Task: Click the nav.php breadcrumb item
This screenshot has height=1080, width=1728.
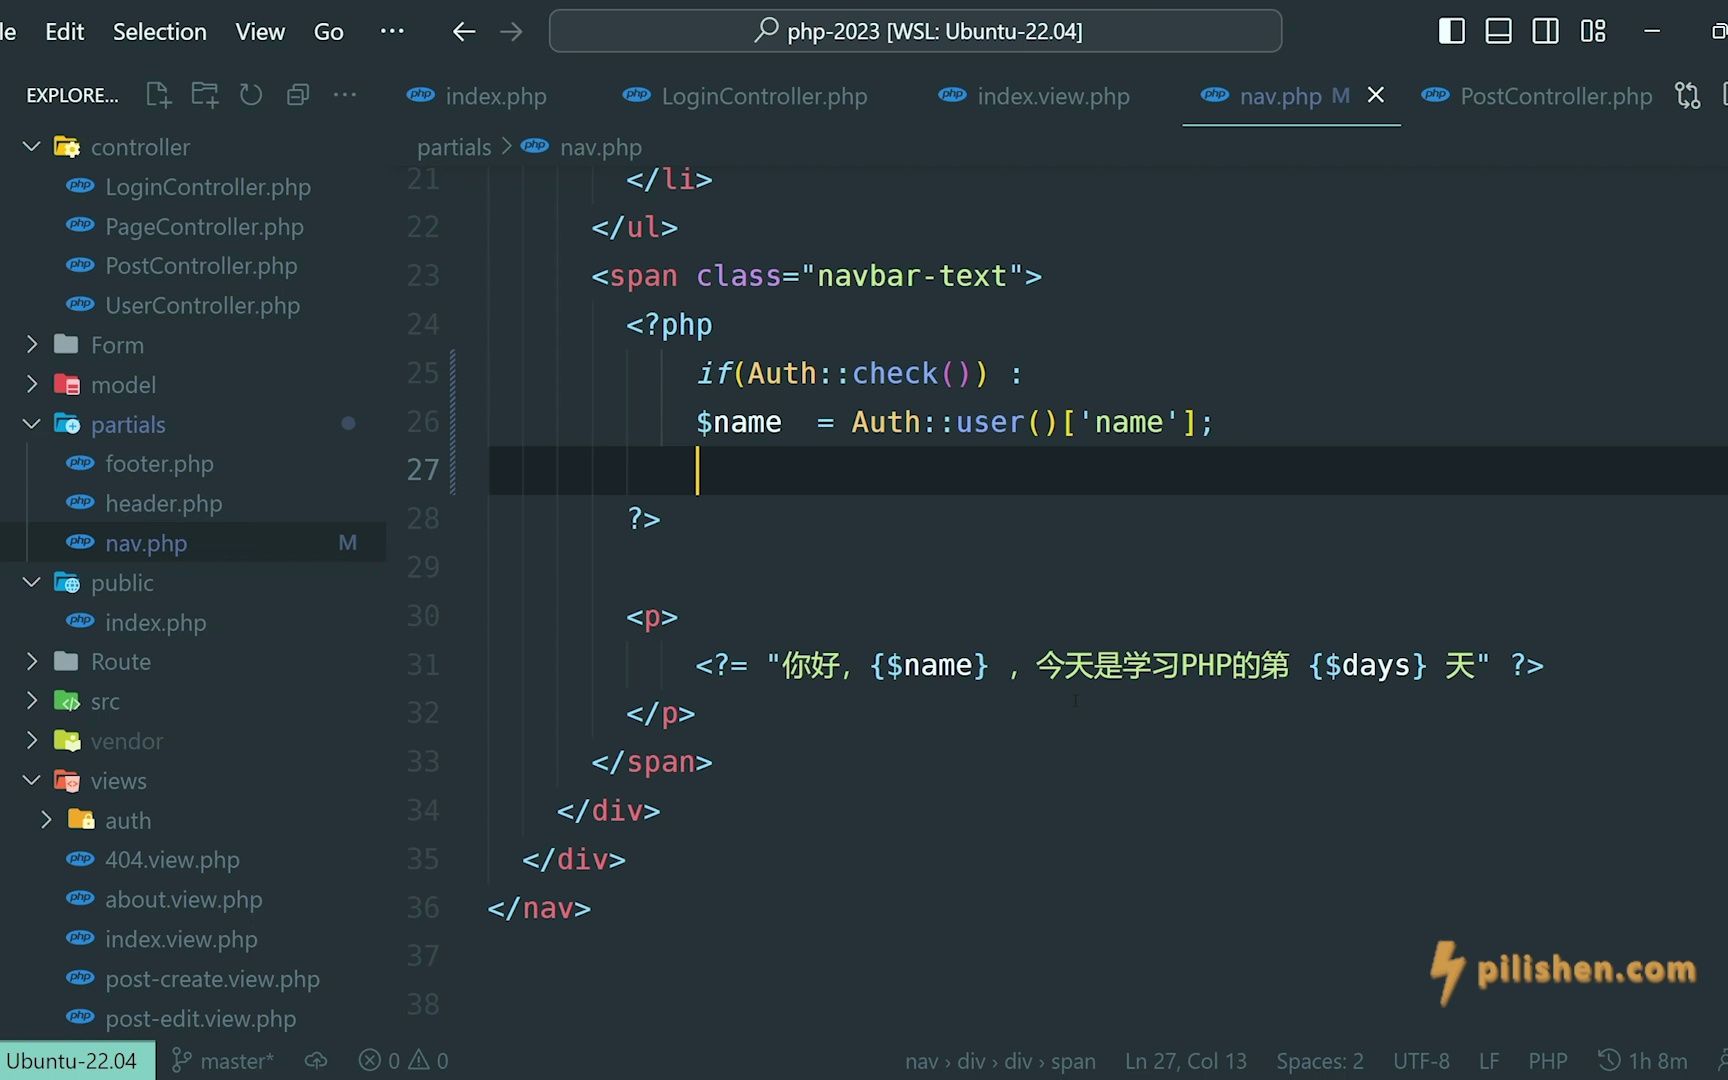Action: click(600, 146)
